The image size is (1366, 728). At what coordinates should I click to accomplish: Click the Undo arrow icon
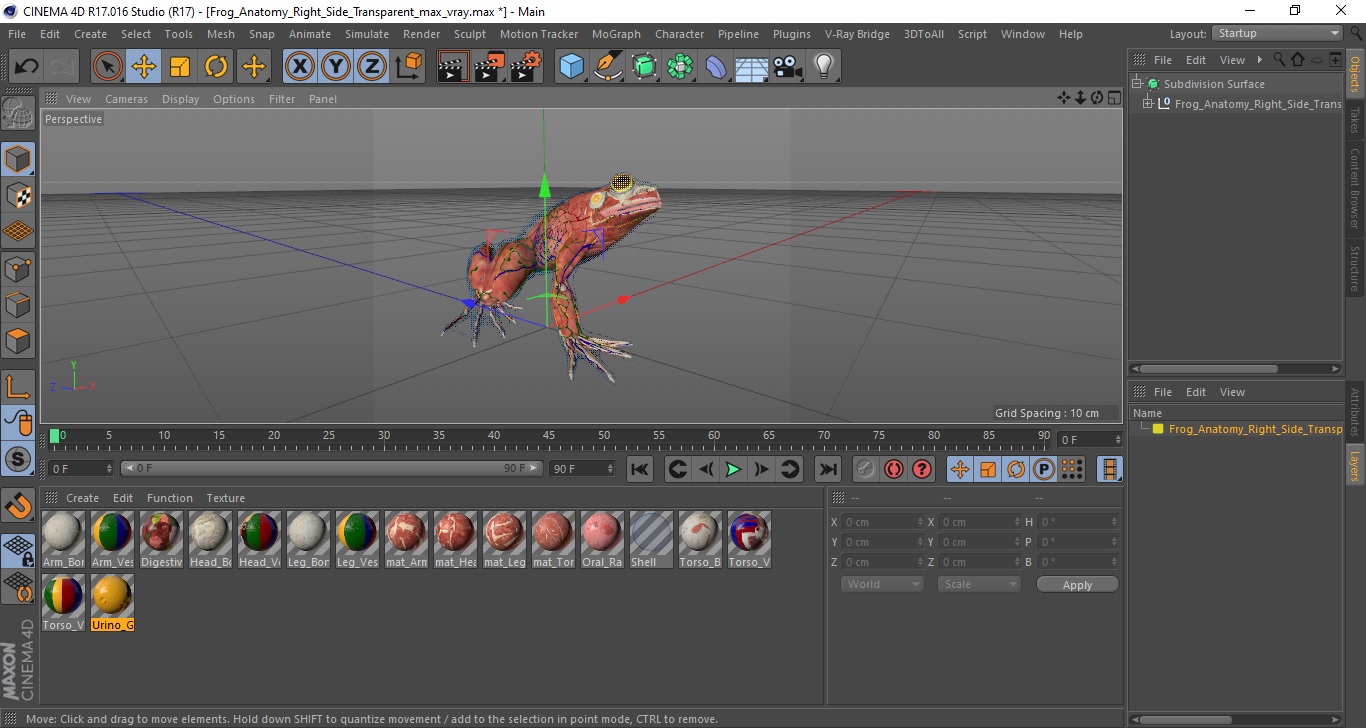(x=26, y=67)
